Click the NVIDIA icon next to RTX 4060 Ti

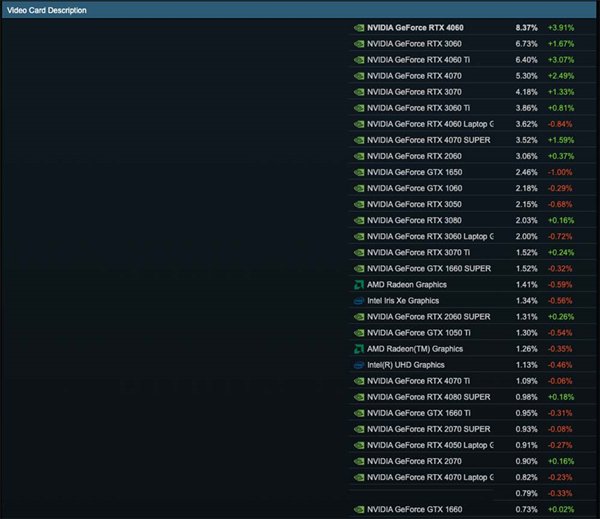click(x=359, y=60)
